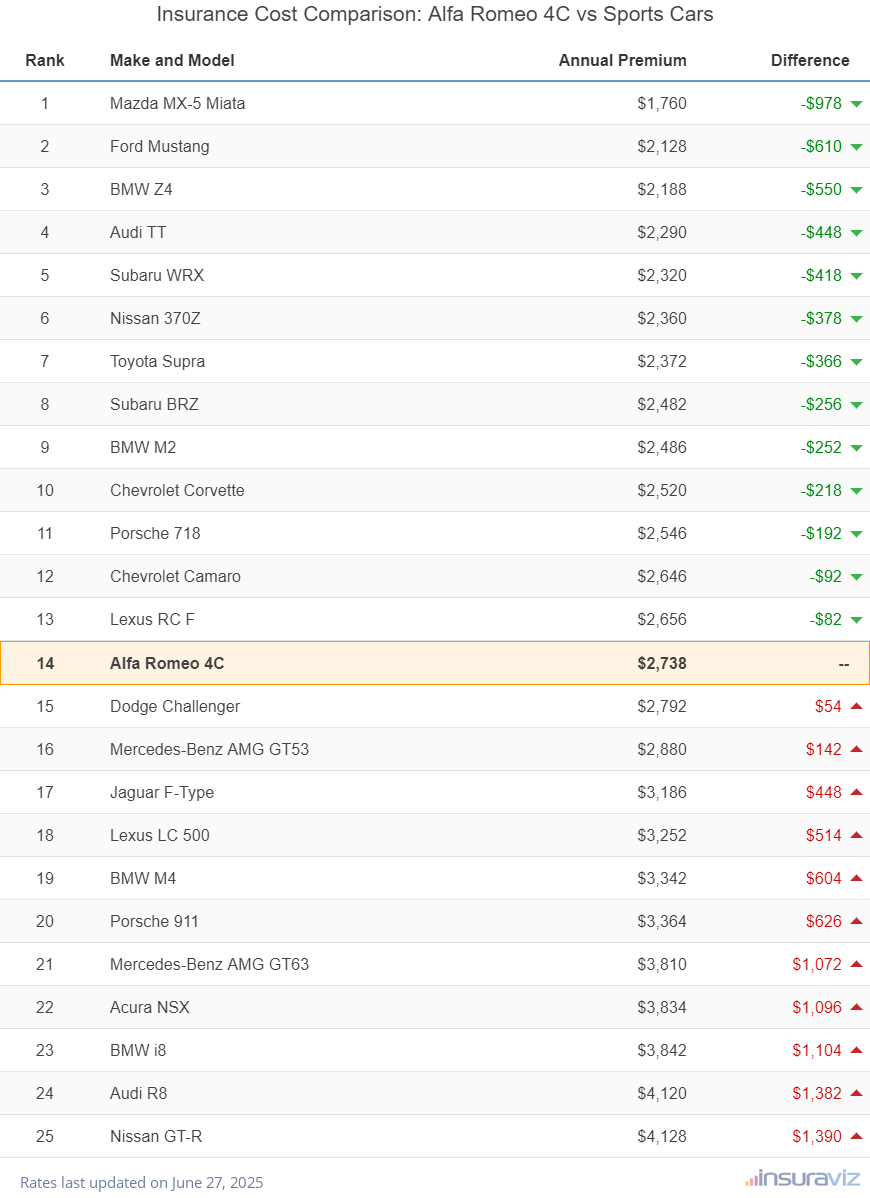Select the BMW M2 model name
This screenshot has width=870, height=1198.
coord(143,447)
